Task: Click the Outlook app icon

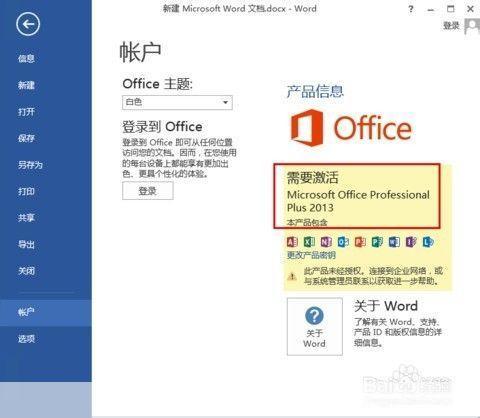Action: [343, 242]
